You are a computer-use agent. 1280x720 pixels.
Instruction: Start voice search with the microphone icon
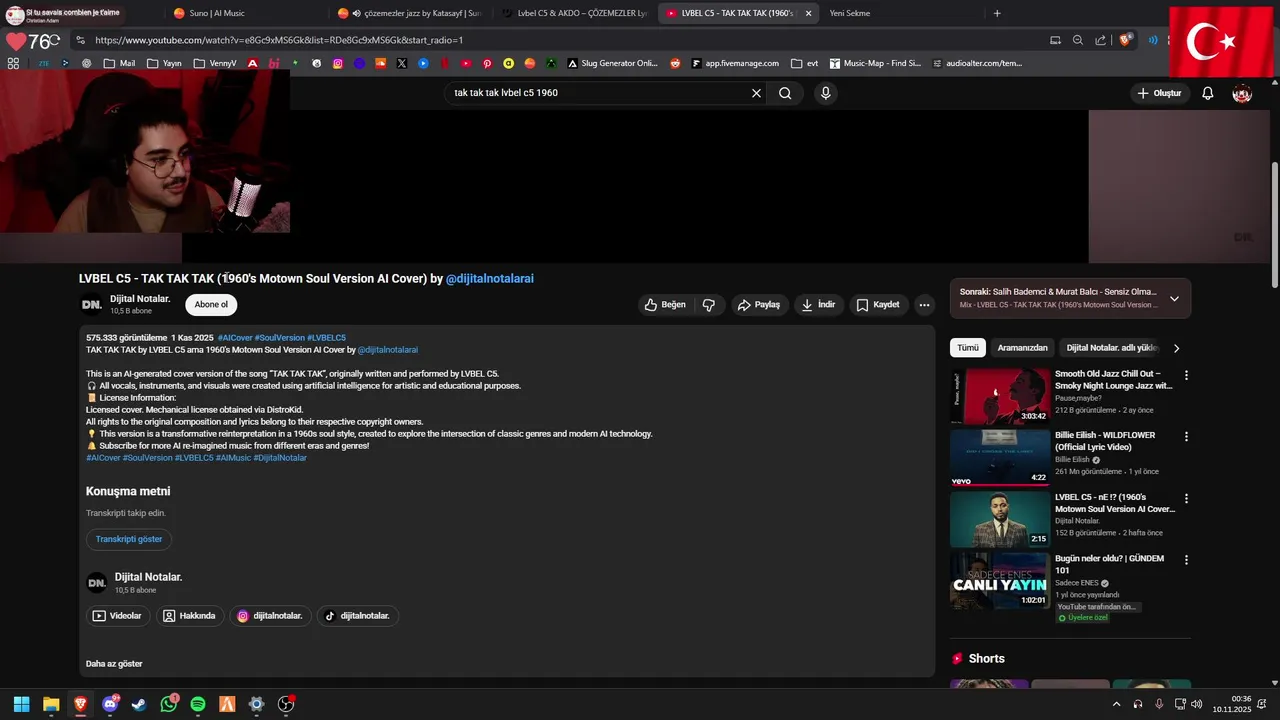point(825,93)
